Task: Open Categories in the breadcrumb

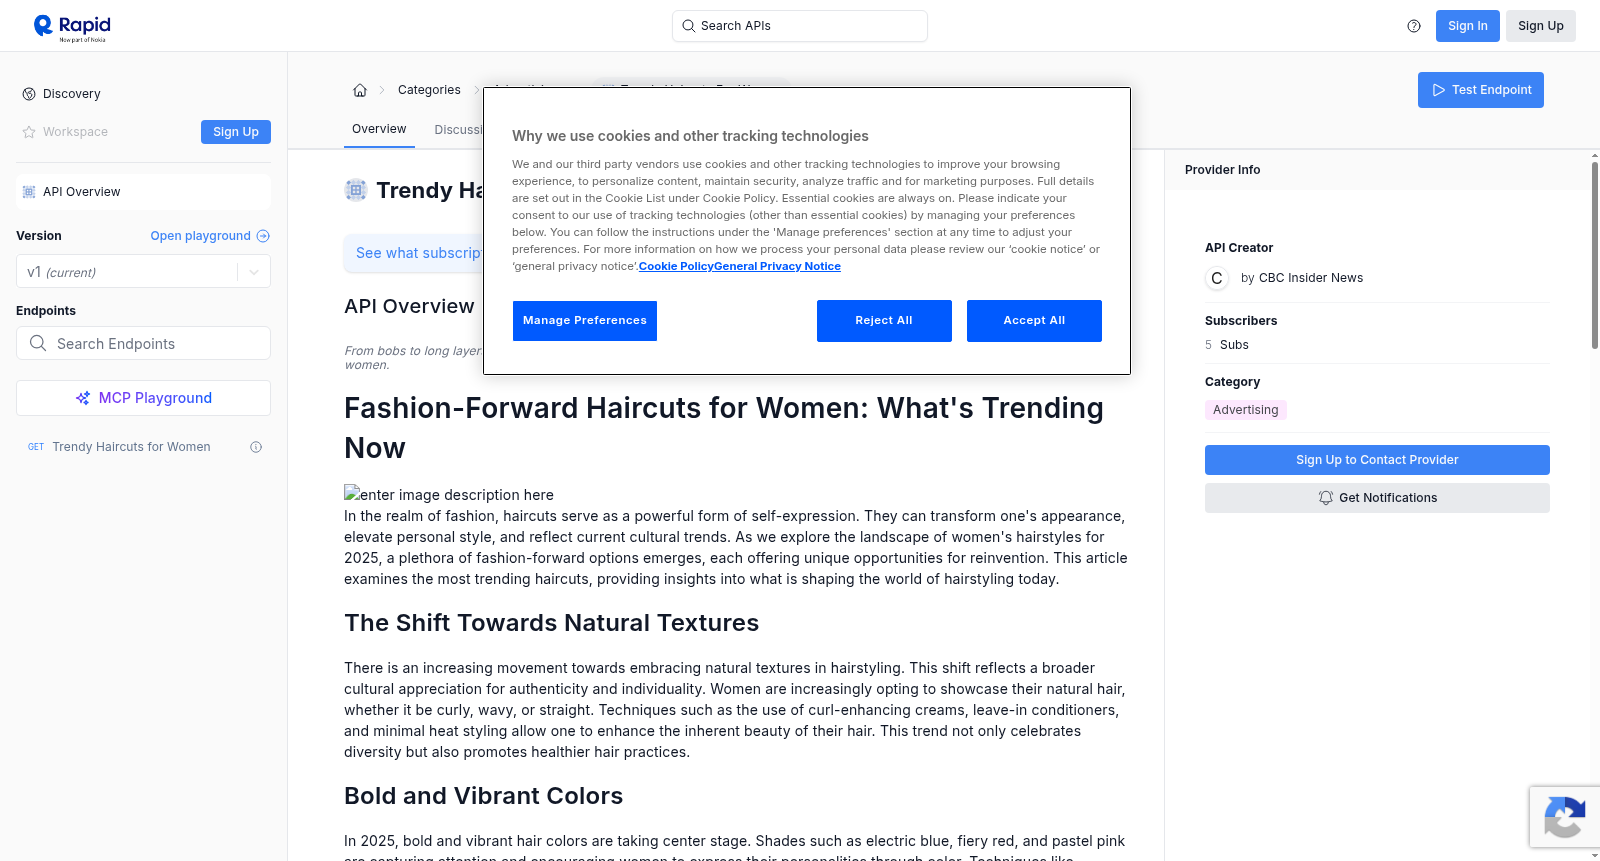Action: 429,90
